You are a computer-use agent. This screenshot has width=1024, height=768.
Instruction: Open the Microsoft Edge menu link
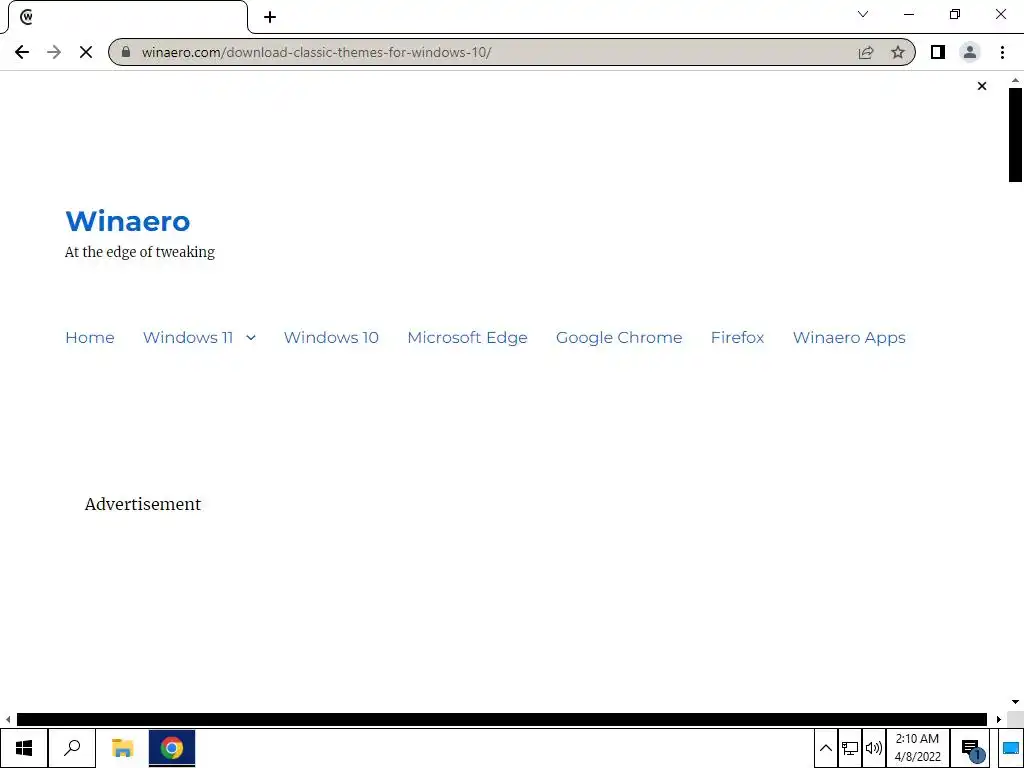(468, 338)
